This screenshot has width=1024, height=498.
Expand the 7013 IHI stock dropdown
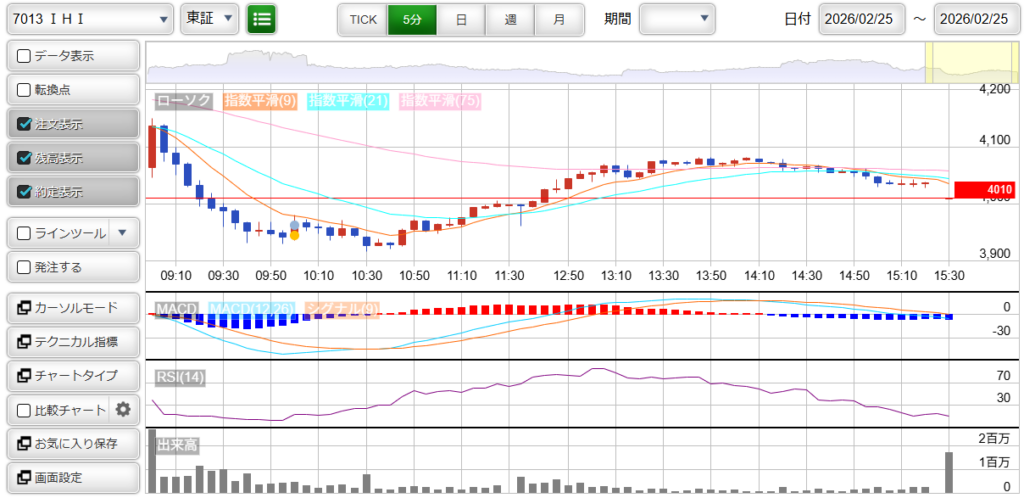pos(88,19)
